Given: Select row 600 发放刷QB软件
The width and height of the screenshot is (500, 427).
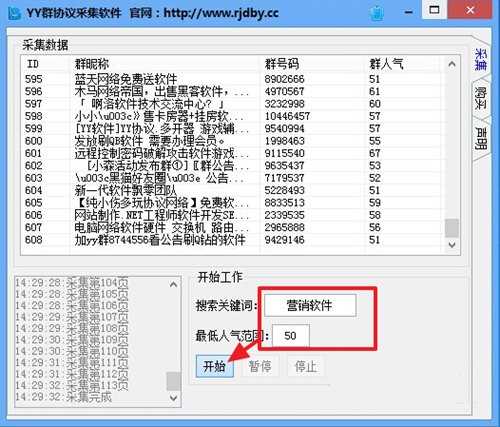Looking at the screenshot, I should pyautogui.click(x=232, y=141).
